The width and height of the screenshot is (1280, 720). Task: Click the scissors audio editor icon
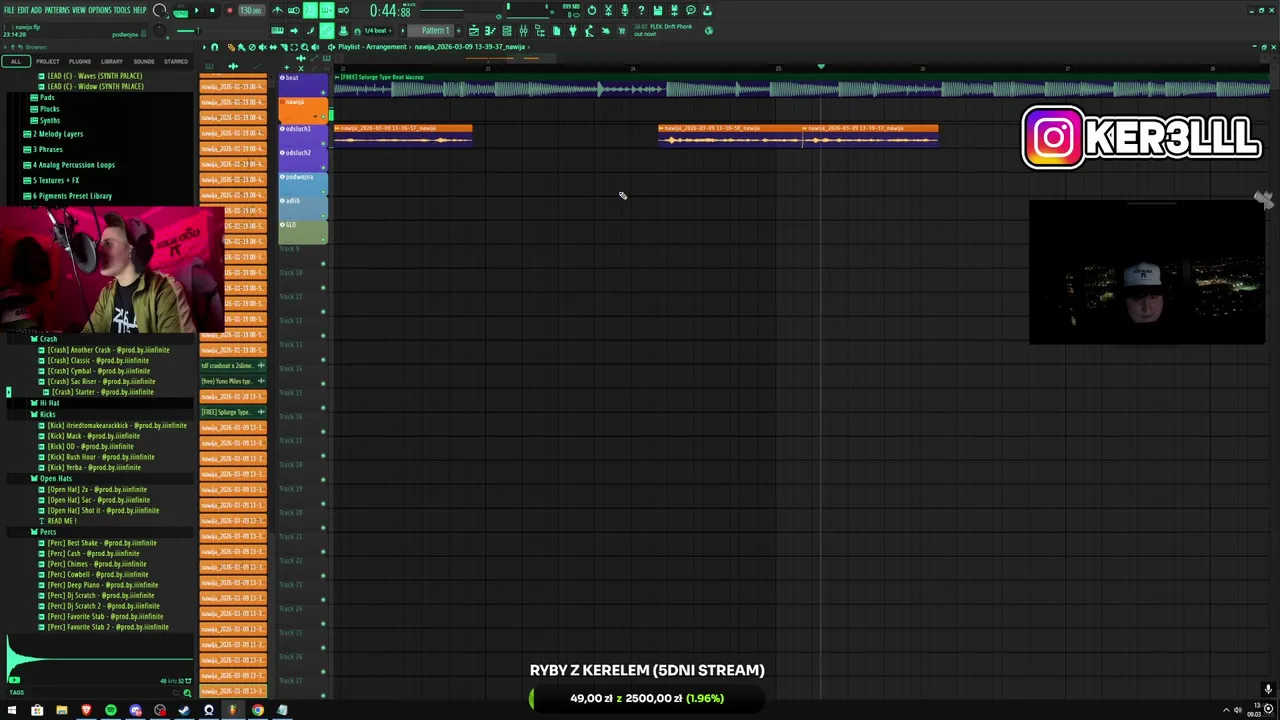point(608,10)
